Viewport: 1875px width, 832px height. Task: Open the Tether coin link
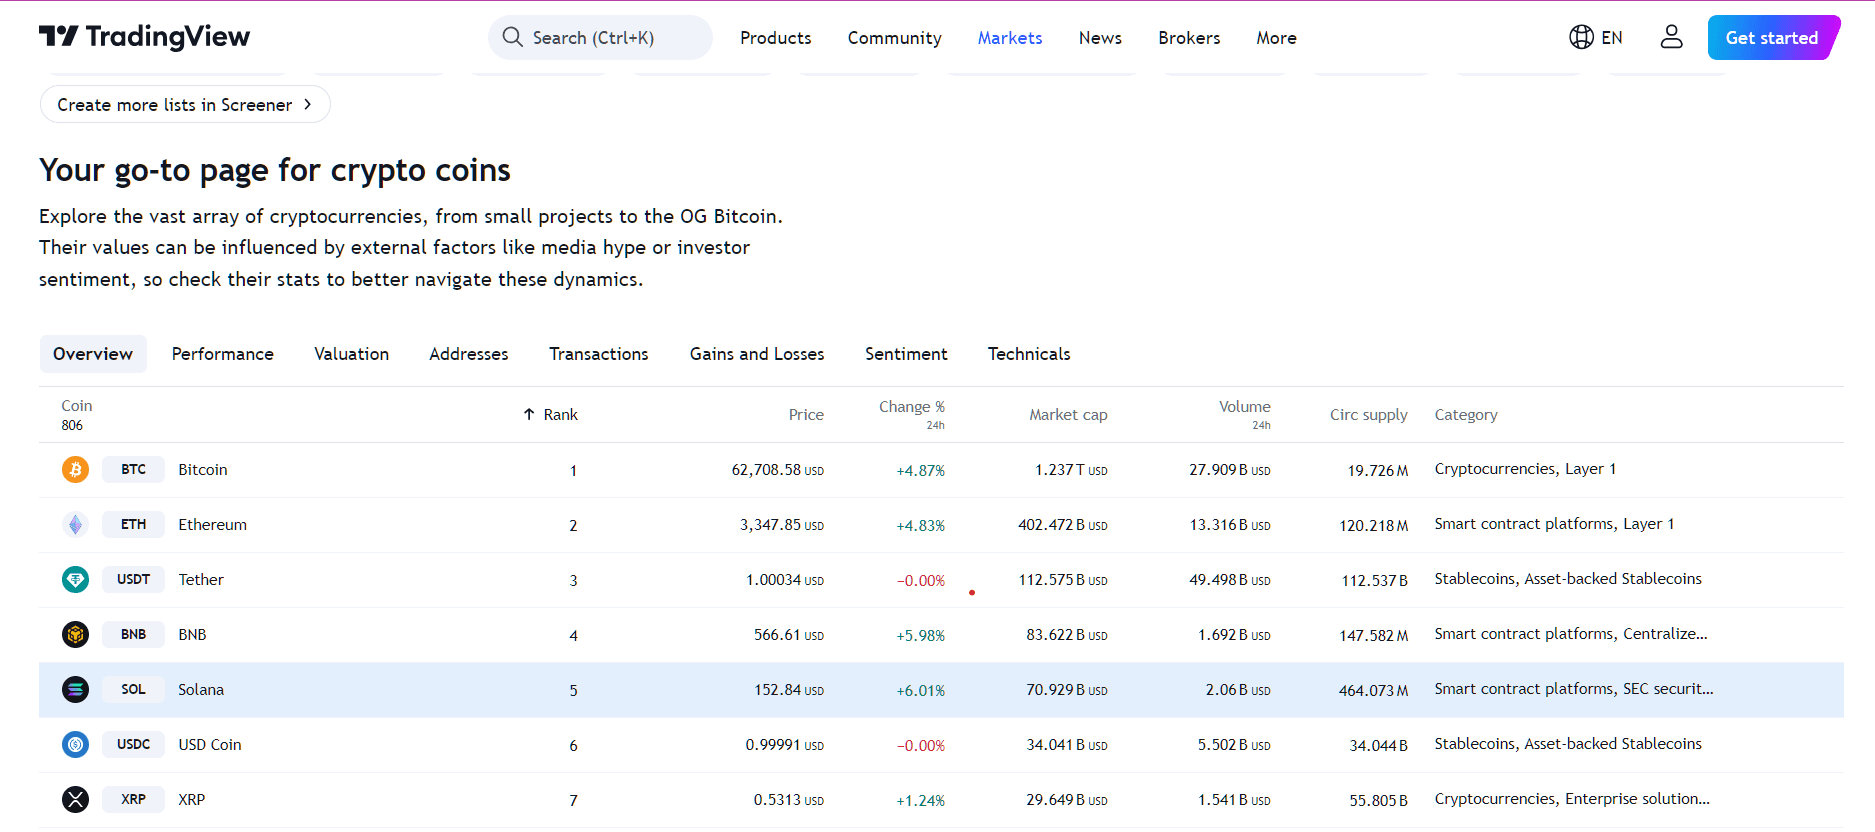[201, 580]
